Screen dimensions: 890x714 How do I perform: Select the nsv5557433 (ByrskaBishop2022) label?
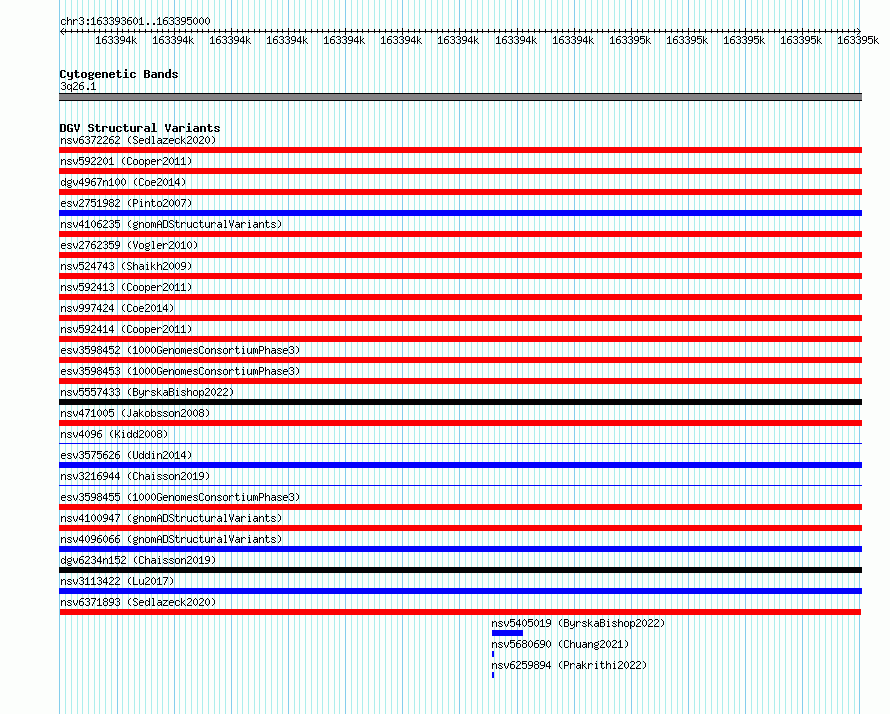tap(147, 392)
